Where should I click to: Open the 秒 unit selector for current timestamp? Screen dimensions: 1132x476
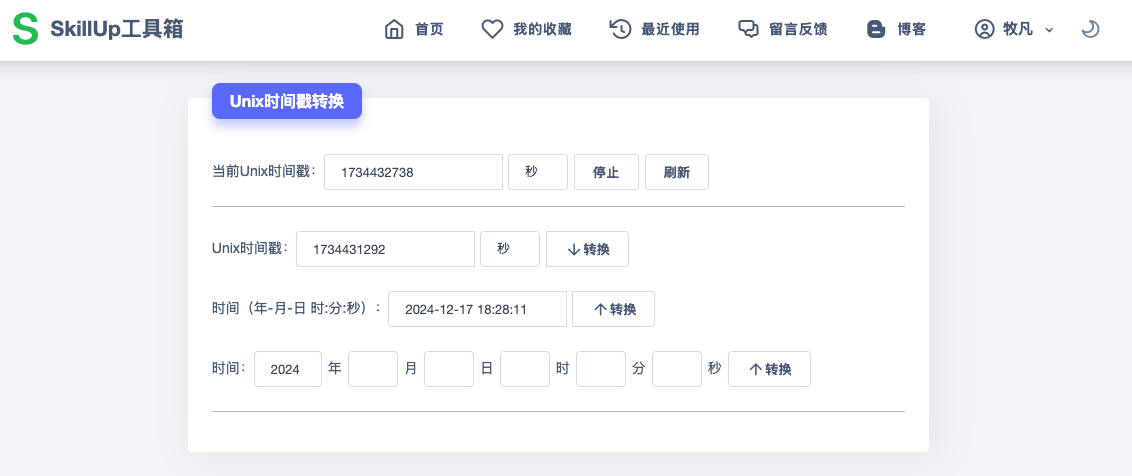pos(538,172)
